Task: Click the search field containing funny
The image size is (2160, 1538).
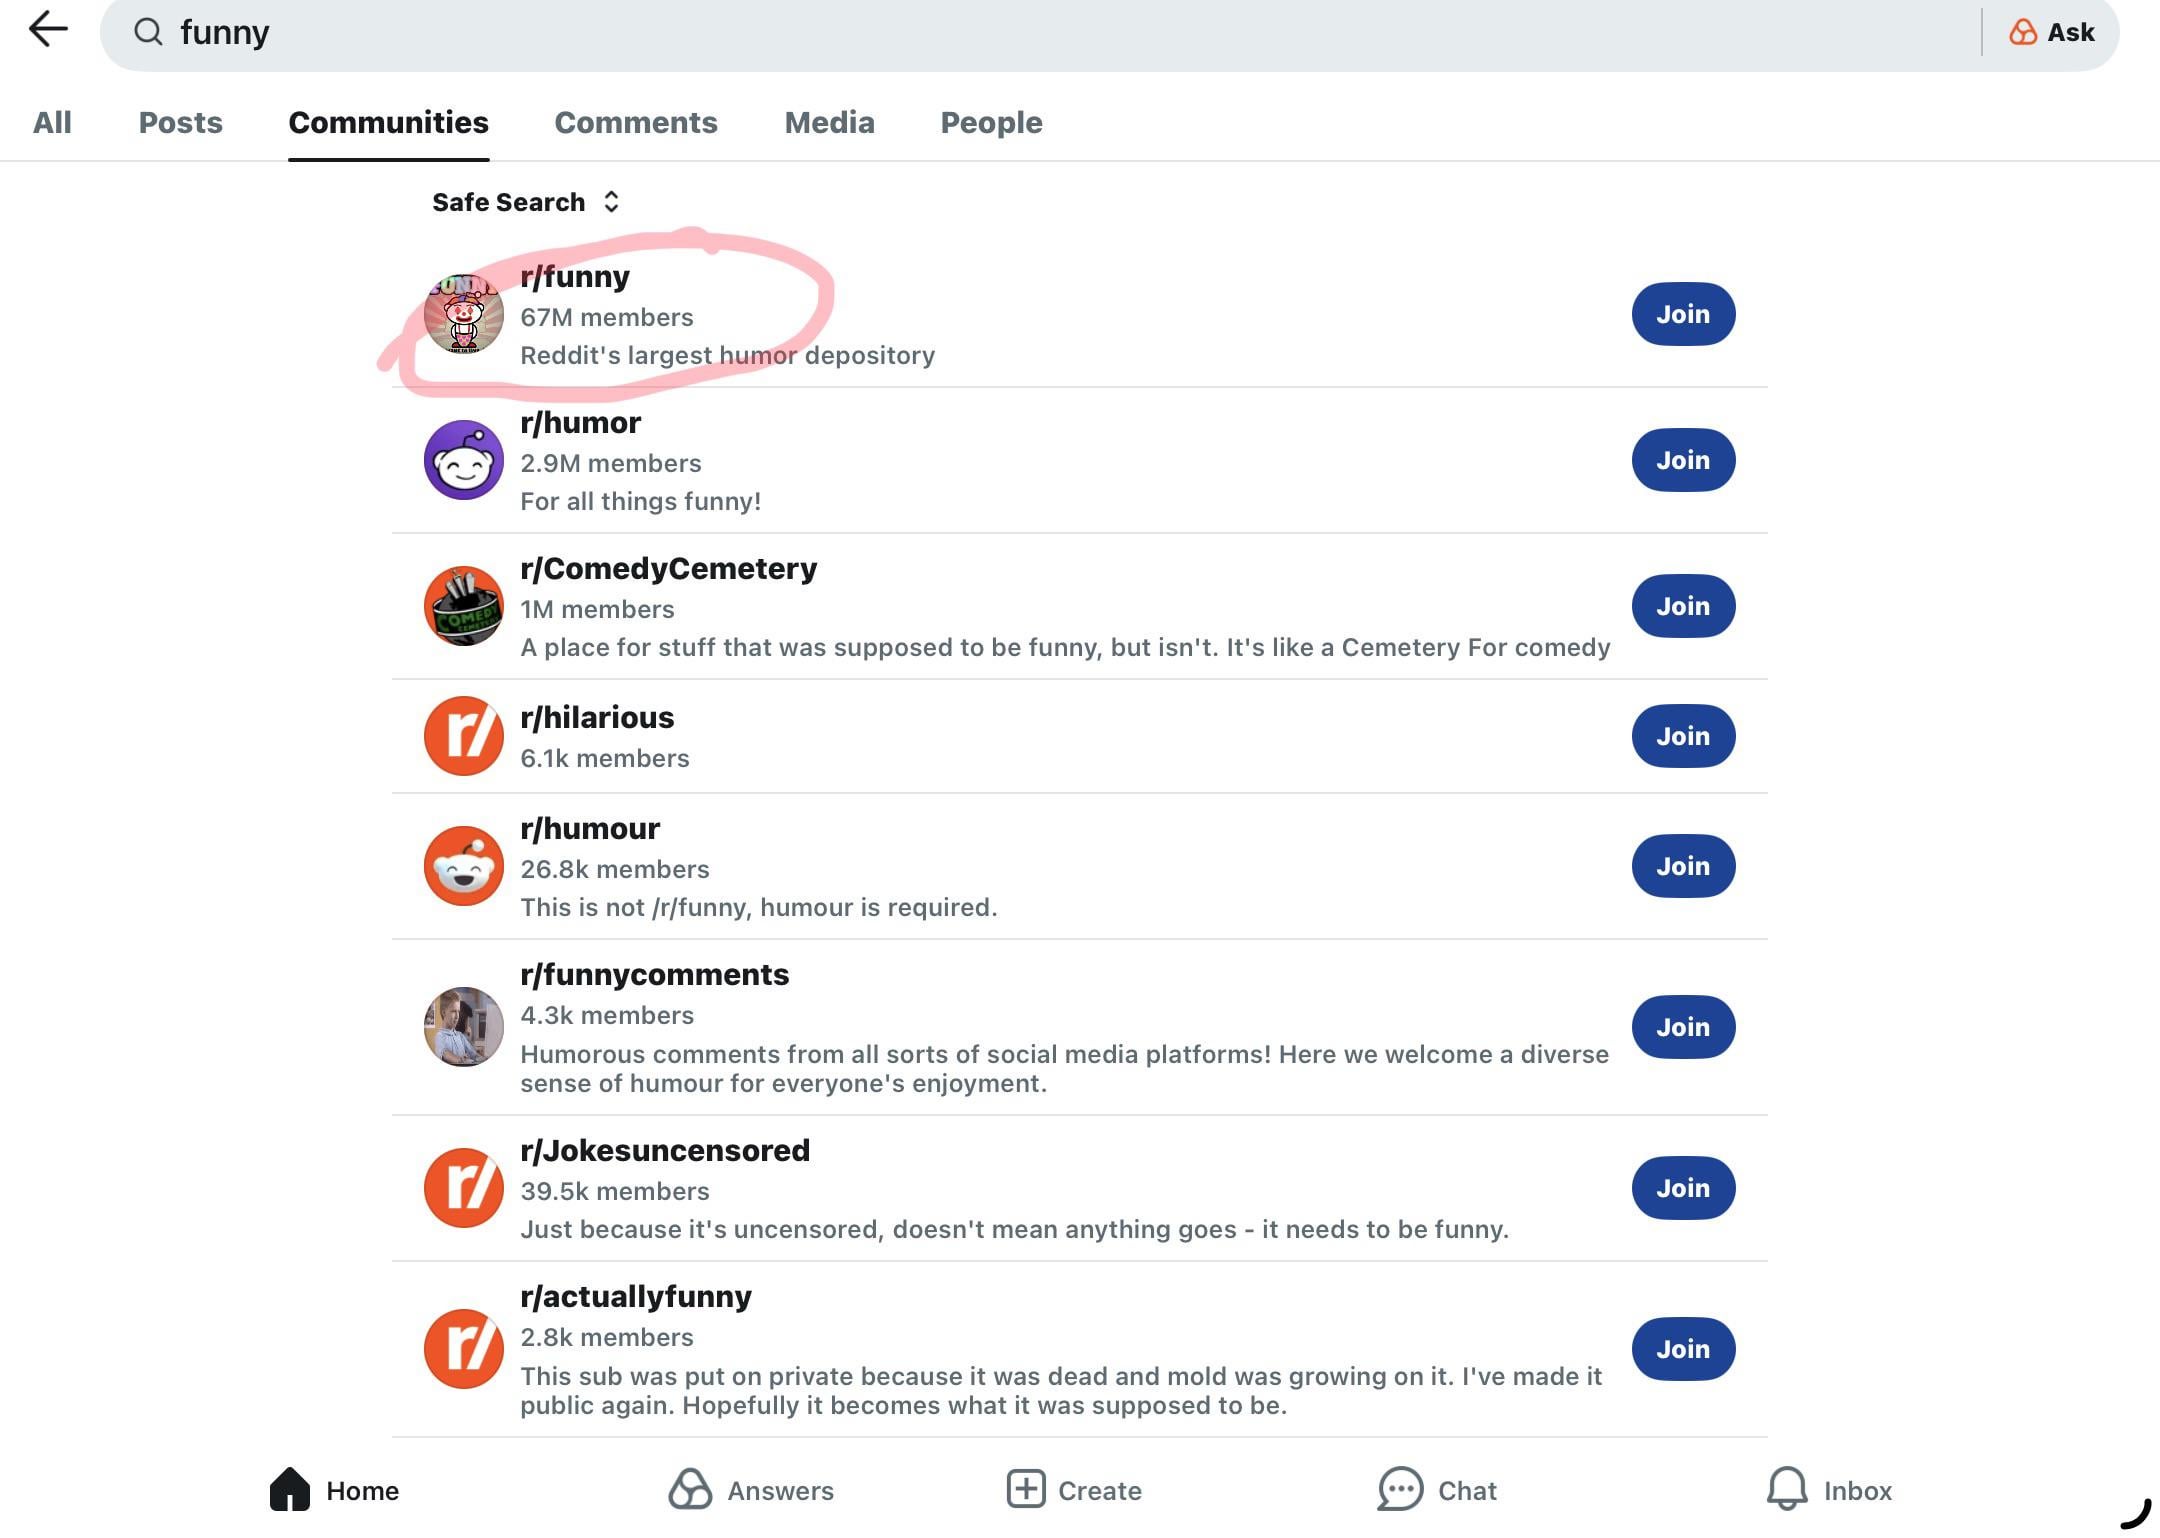Action: (x=1000, y=33)
